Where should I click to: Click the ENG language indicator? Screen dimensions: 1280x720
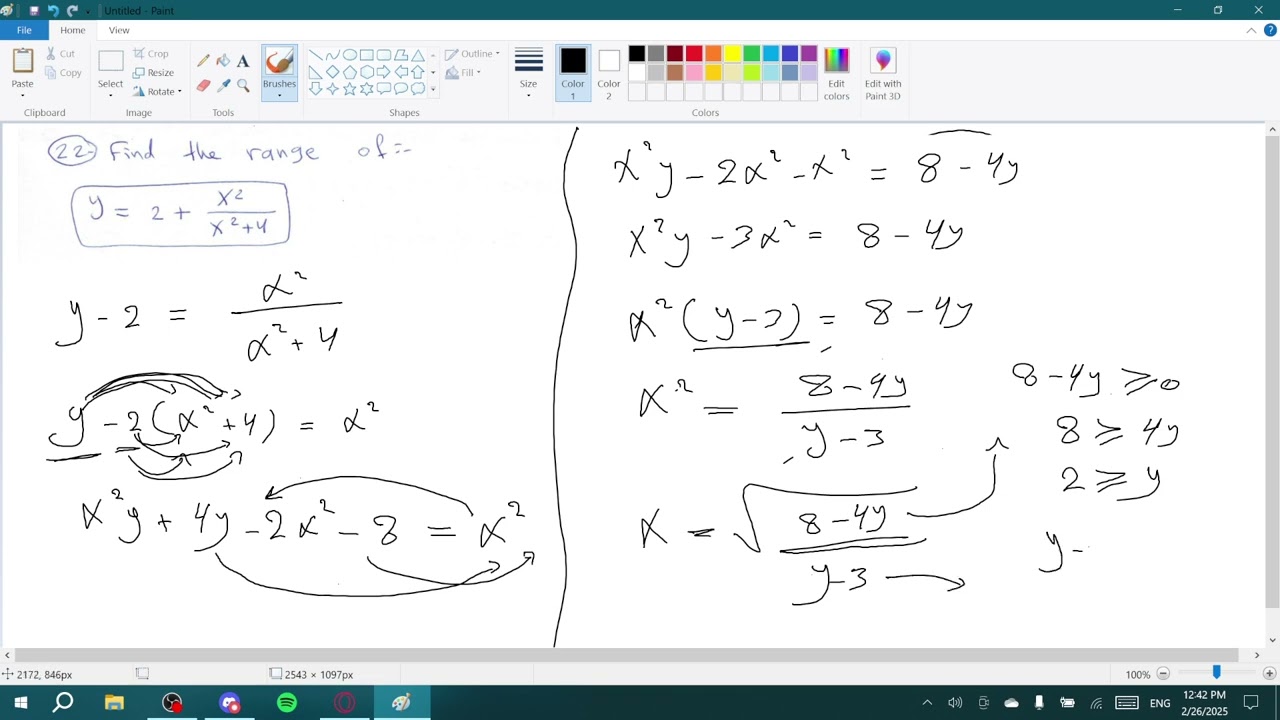[1160, 703]
